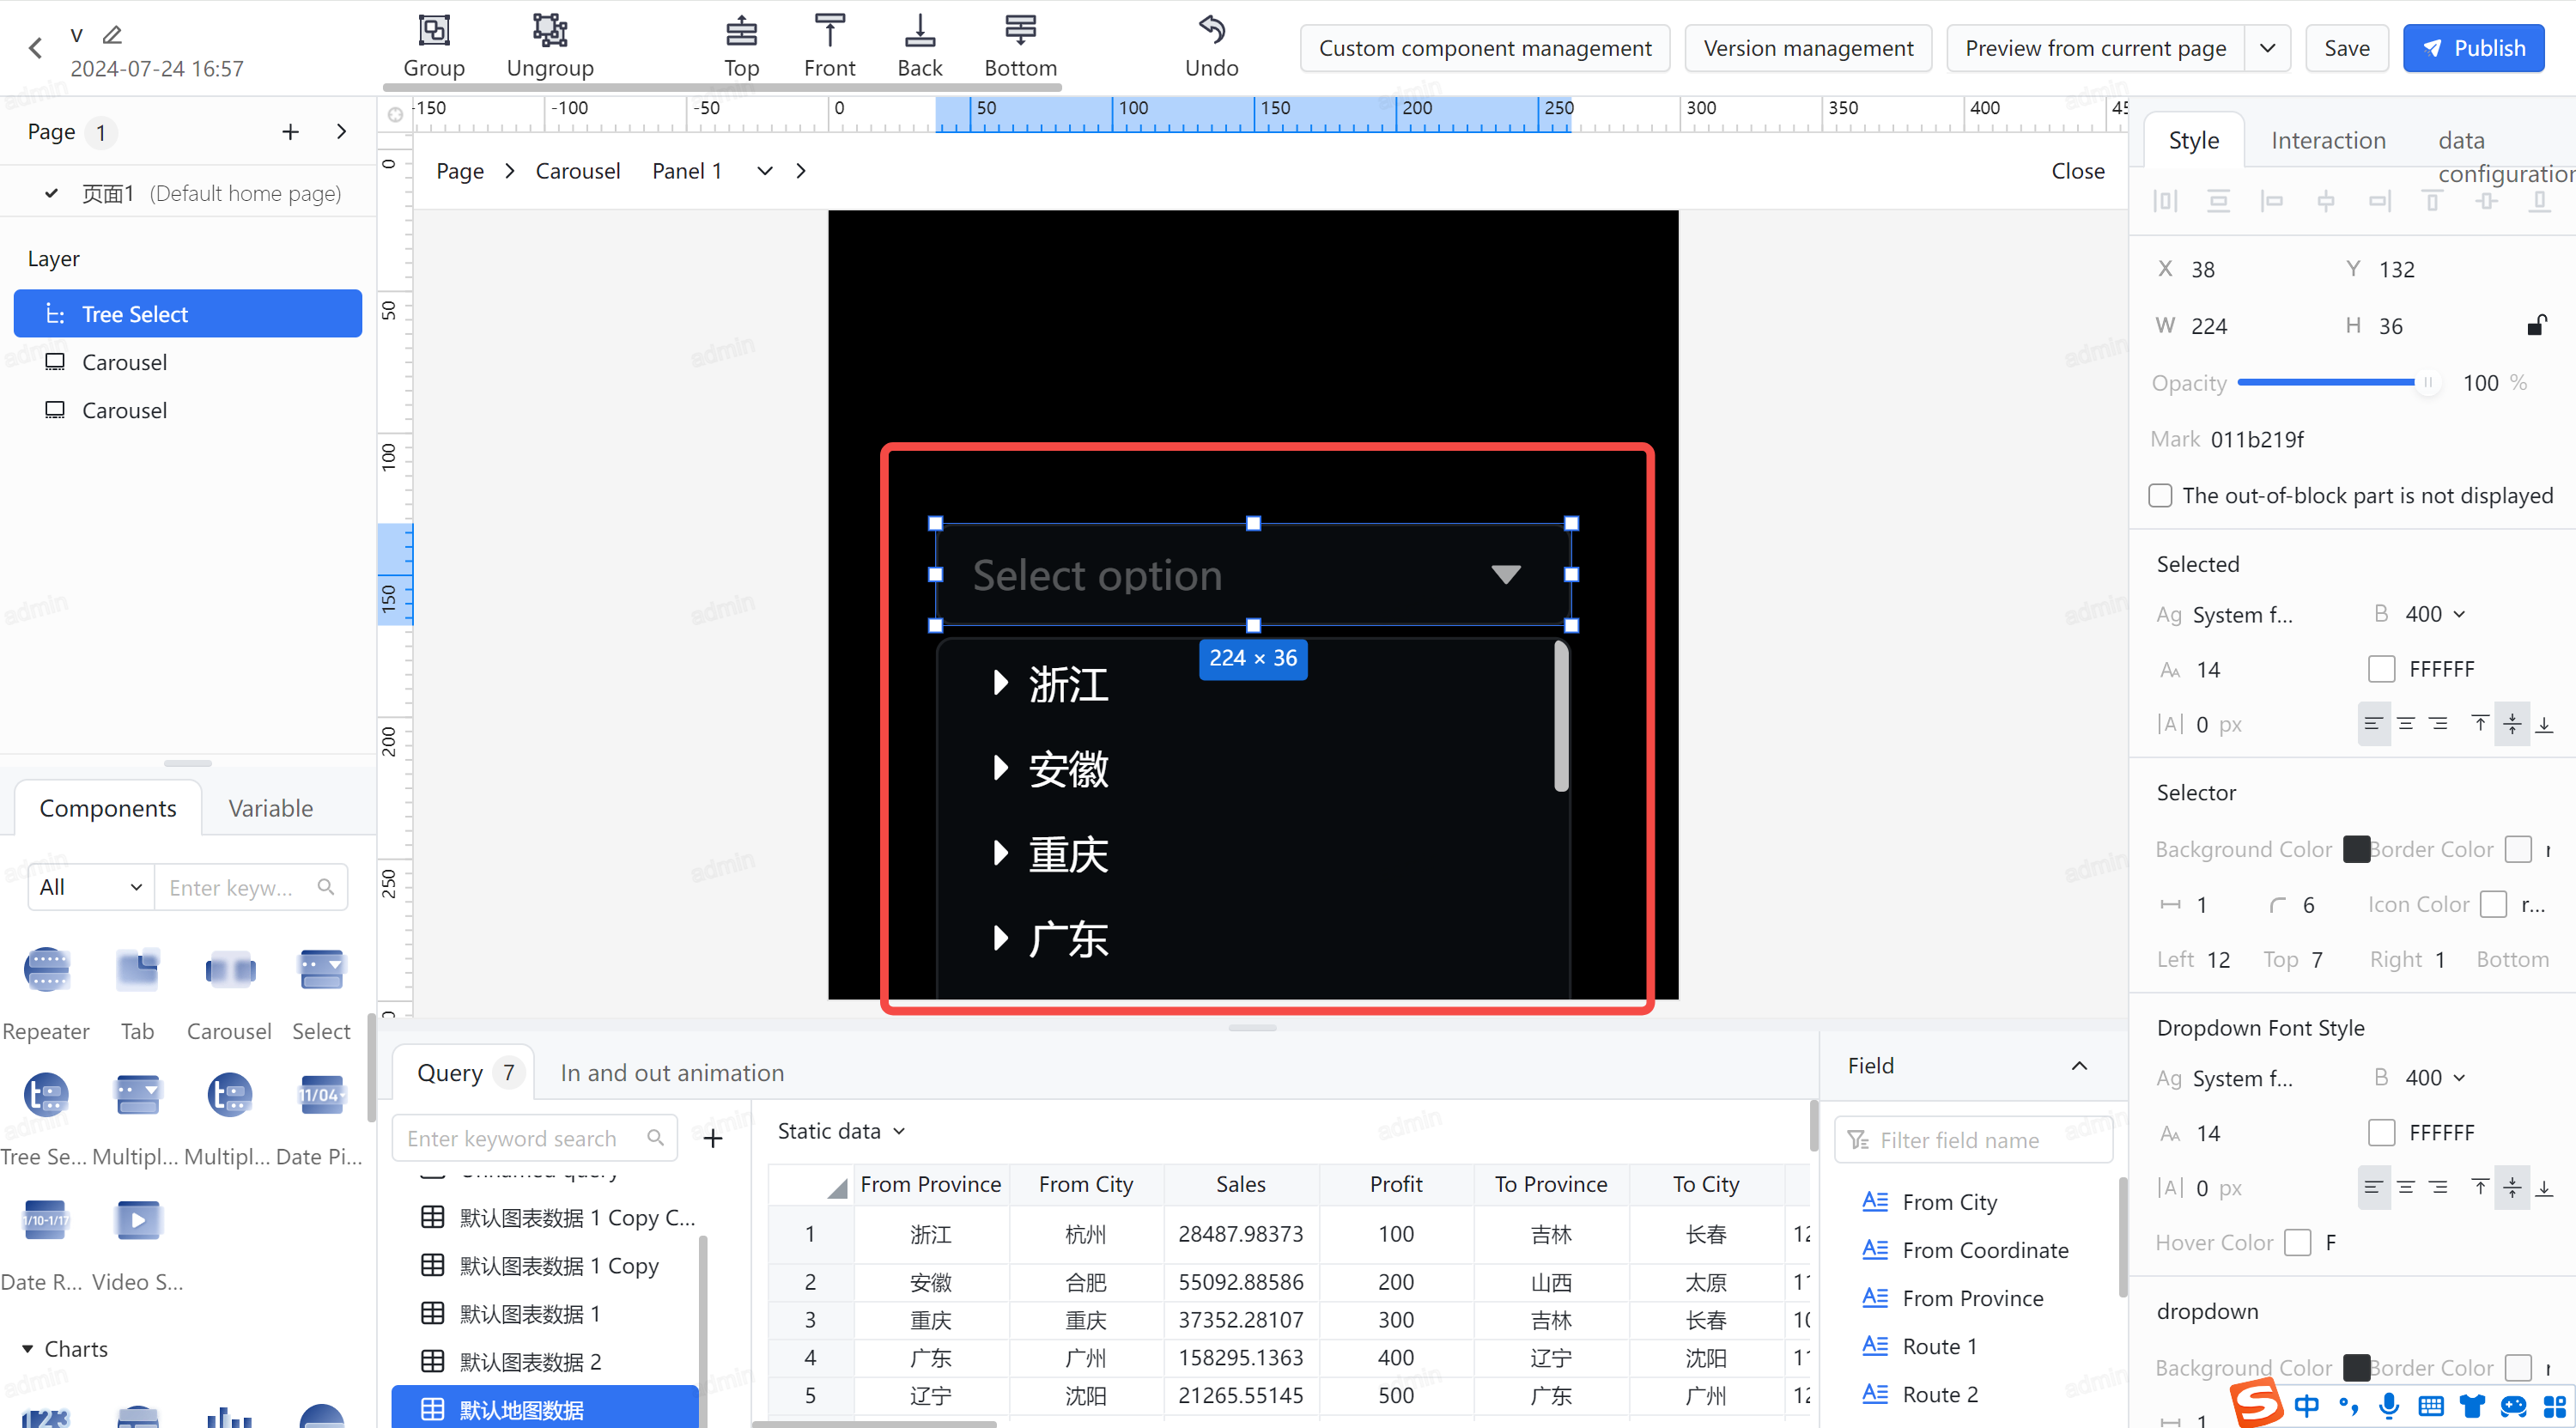Close the panel editing view
Image resolution: width=2576 pixels, height=1428 pixels.
click(2077, 171)
